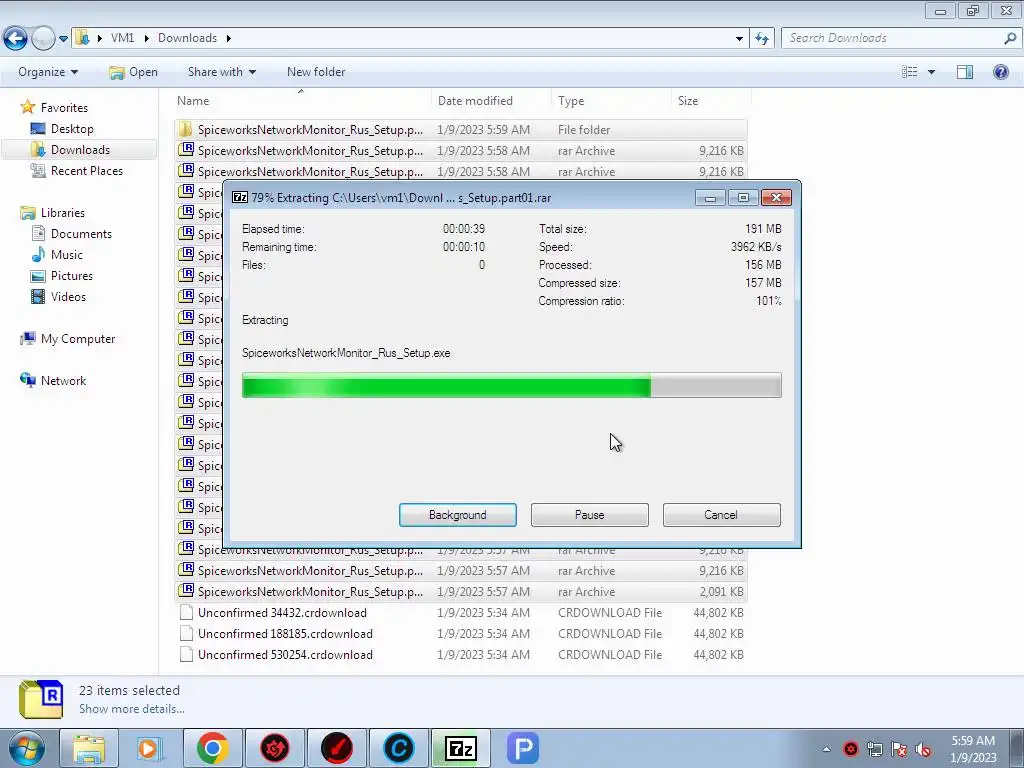Viewport: 1024px width, 768px height.
Task: Open File Explorer from taskbar
Action: pos(89,748)
